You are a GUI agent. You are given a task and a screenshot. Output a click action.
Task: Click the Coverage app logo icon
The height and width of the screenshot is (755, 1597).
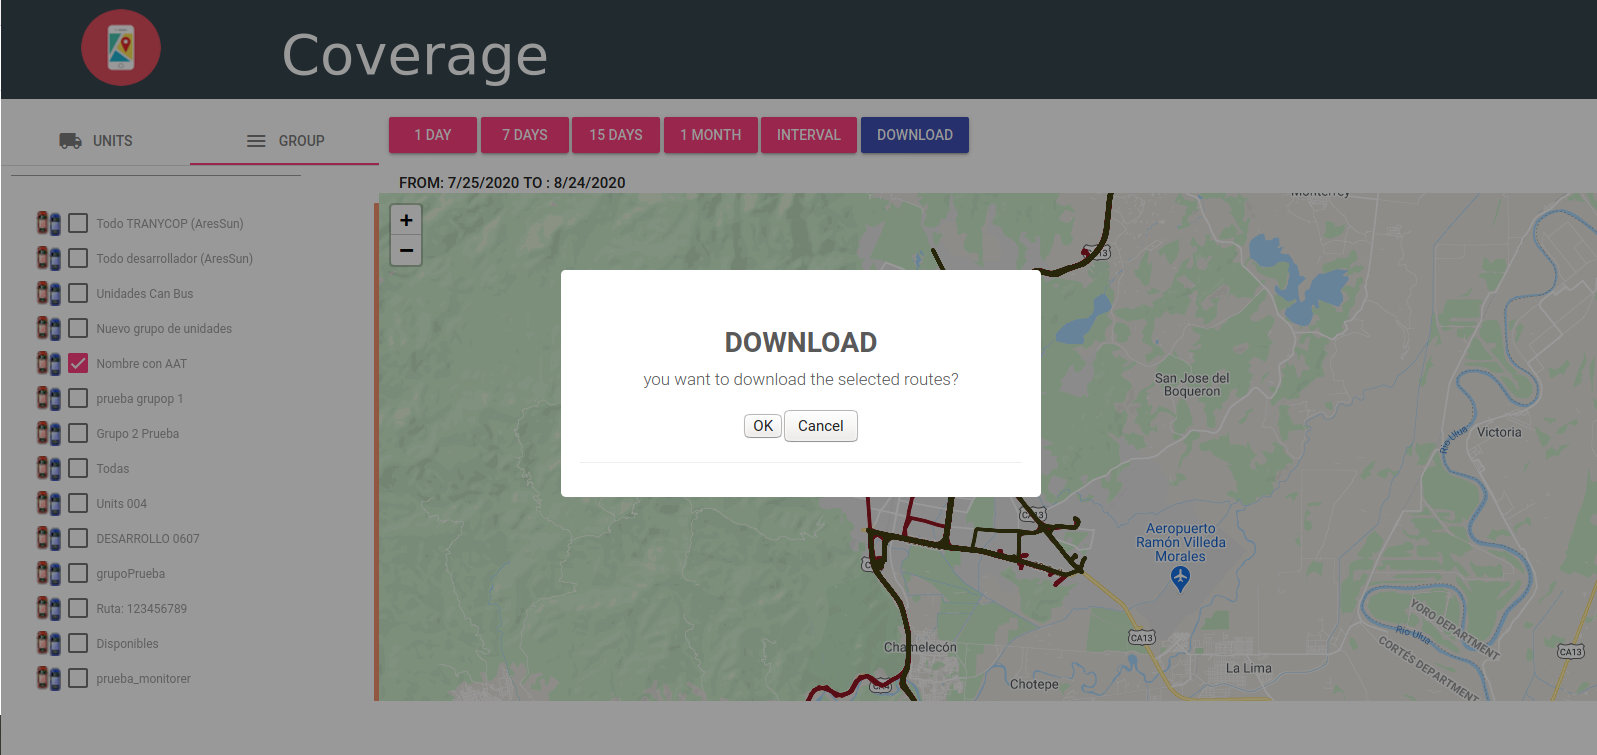tap(121, 48)
